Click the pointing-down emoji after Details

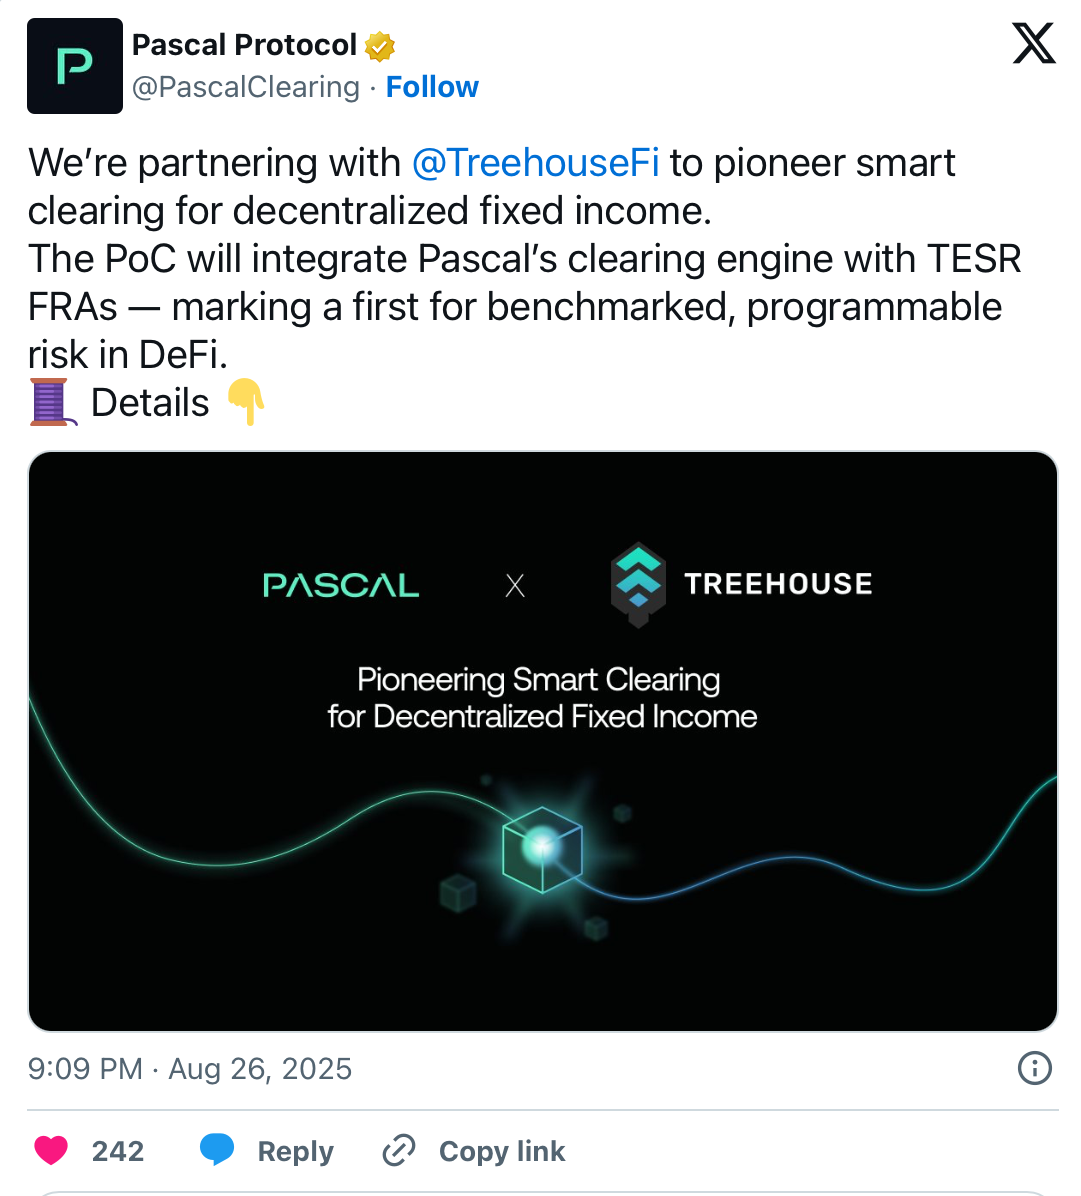(246, 402)
